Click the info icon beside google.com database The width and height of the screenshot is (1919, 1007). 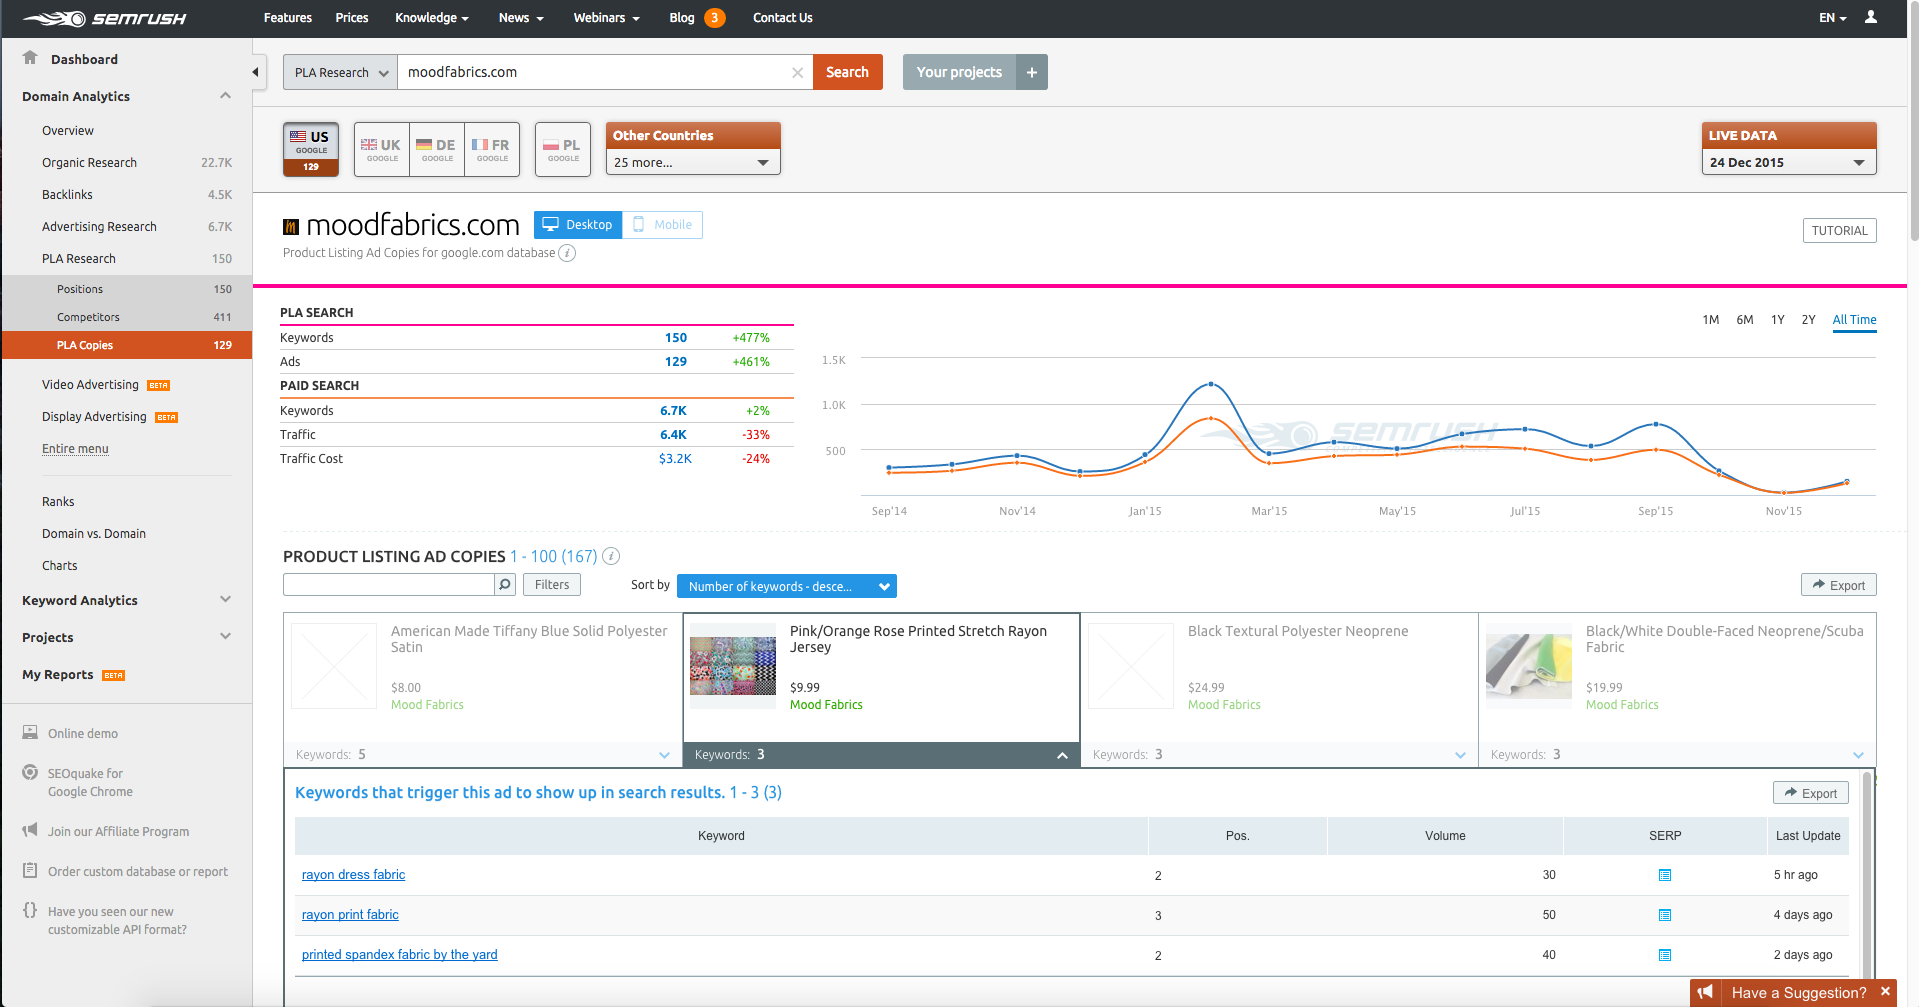pos(567,253)
